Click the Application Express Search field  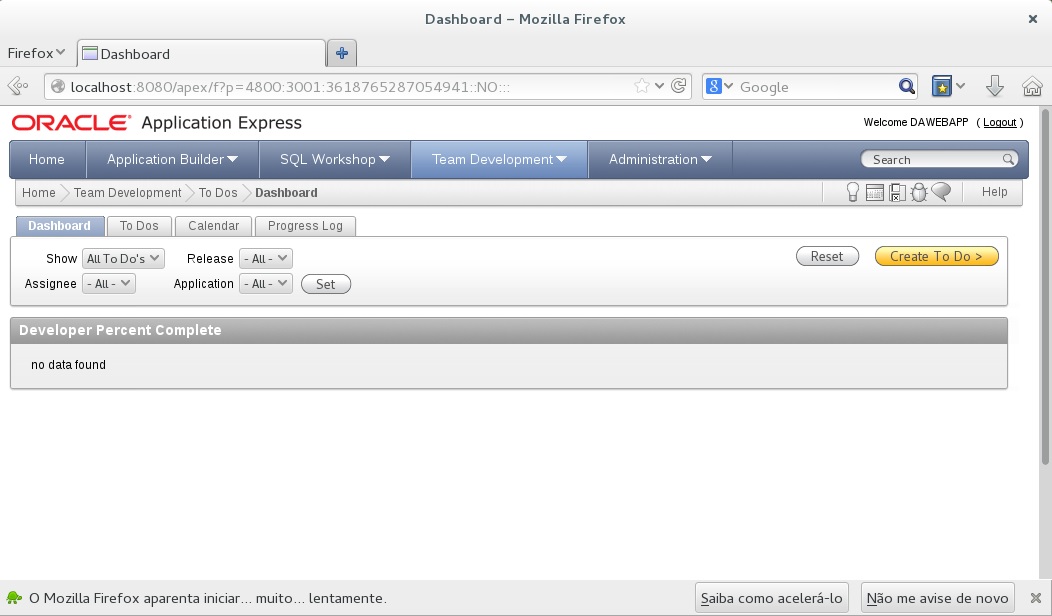(935, 159)
